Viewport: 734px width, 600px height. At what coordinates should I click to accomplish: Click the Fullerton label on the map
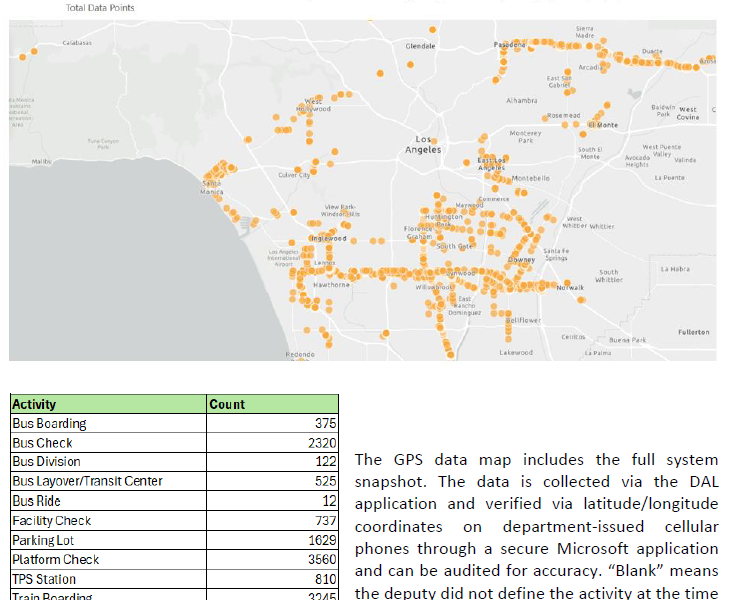pyautogui.click(x=693, y=331)
